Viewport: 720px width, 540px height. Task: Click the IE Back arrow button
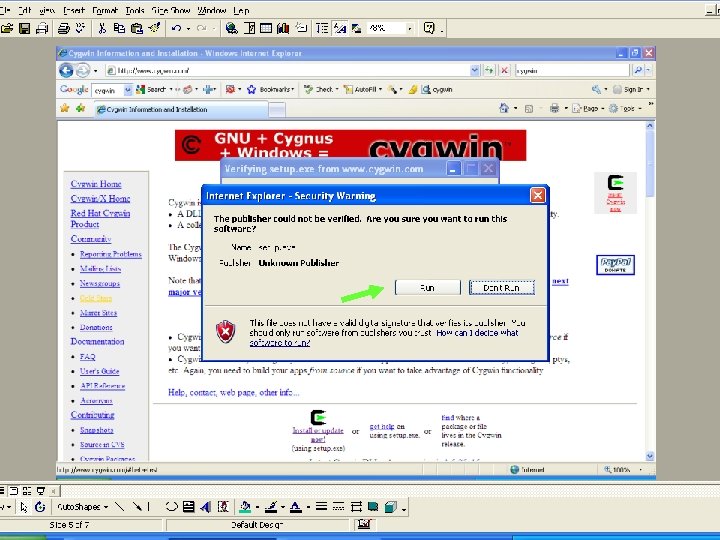(x=66, y=70)
